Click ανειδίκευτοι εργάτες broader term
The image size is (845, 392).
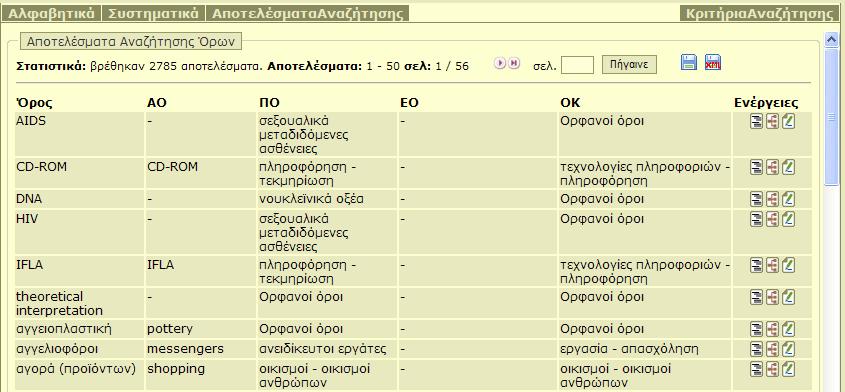point(323,349)
